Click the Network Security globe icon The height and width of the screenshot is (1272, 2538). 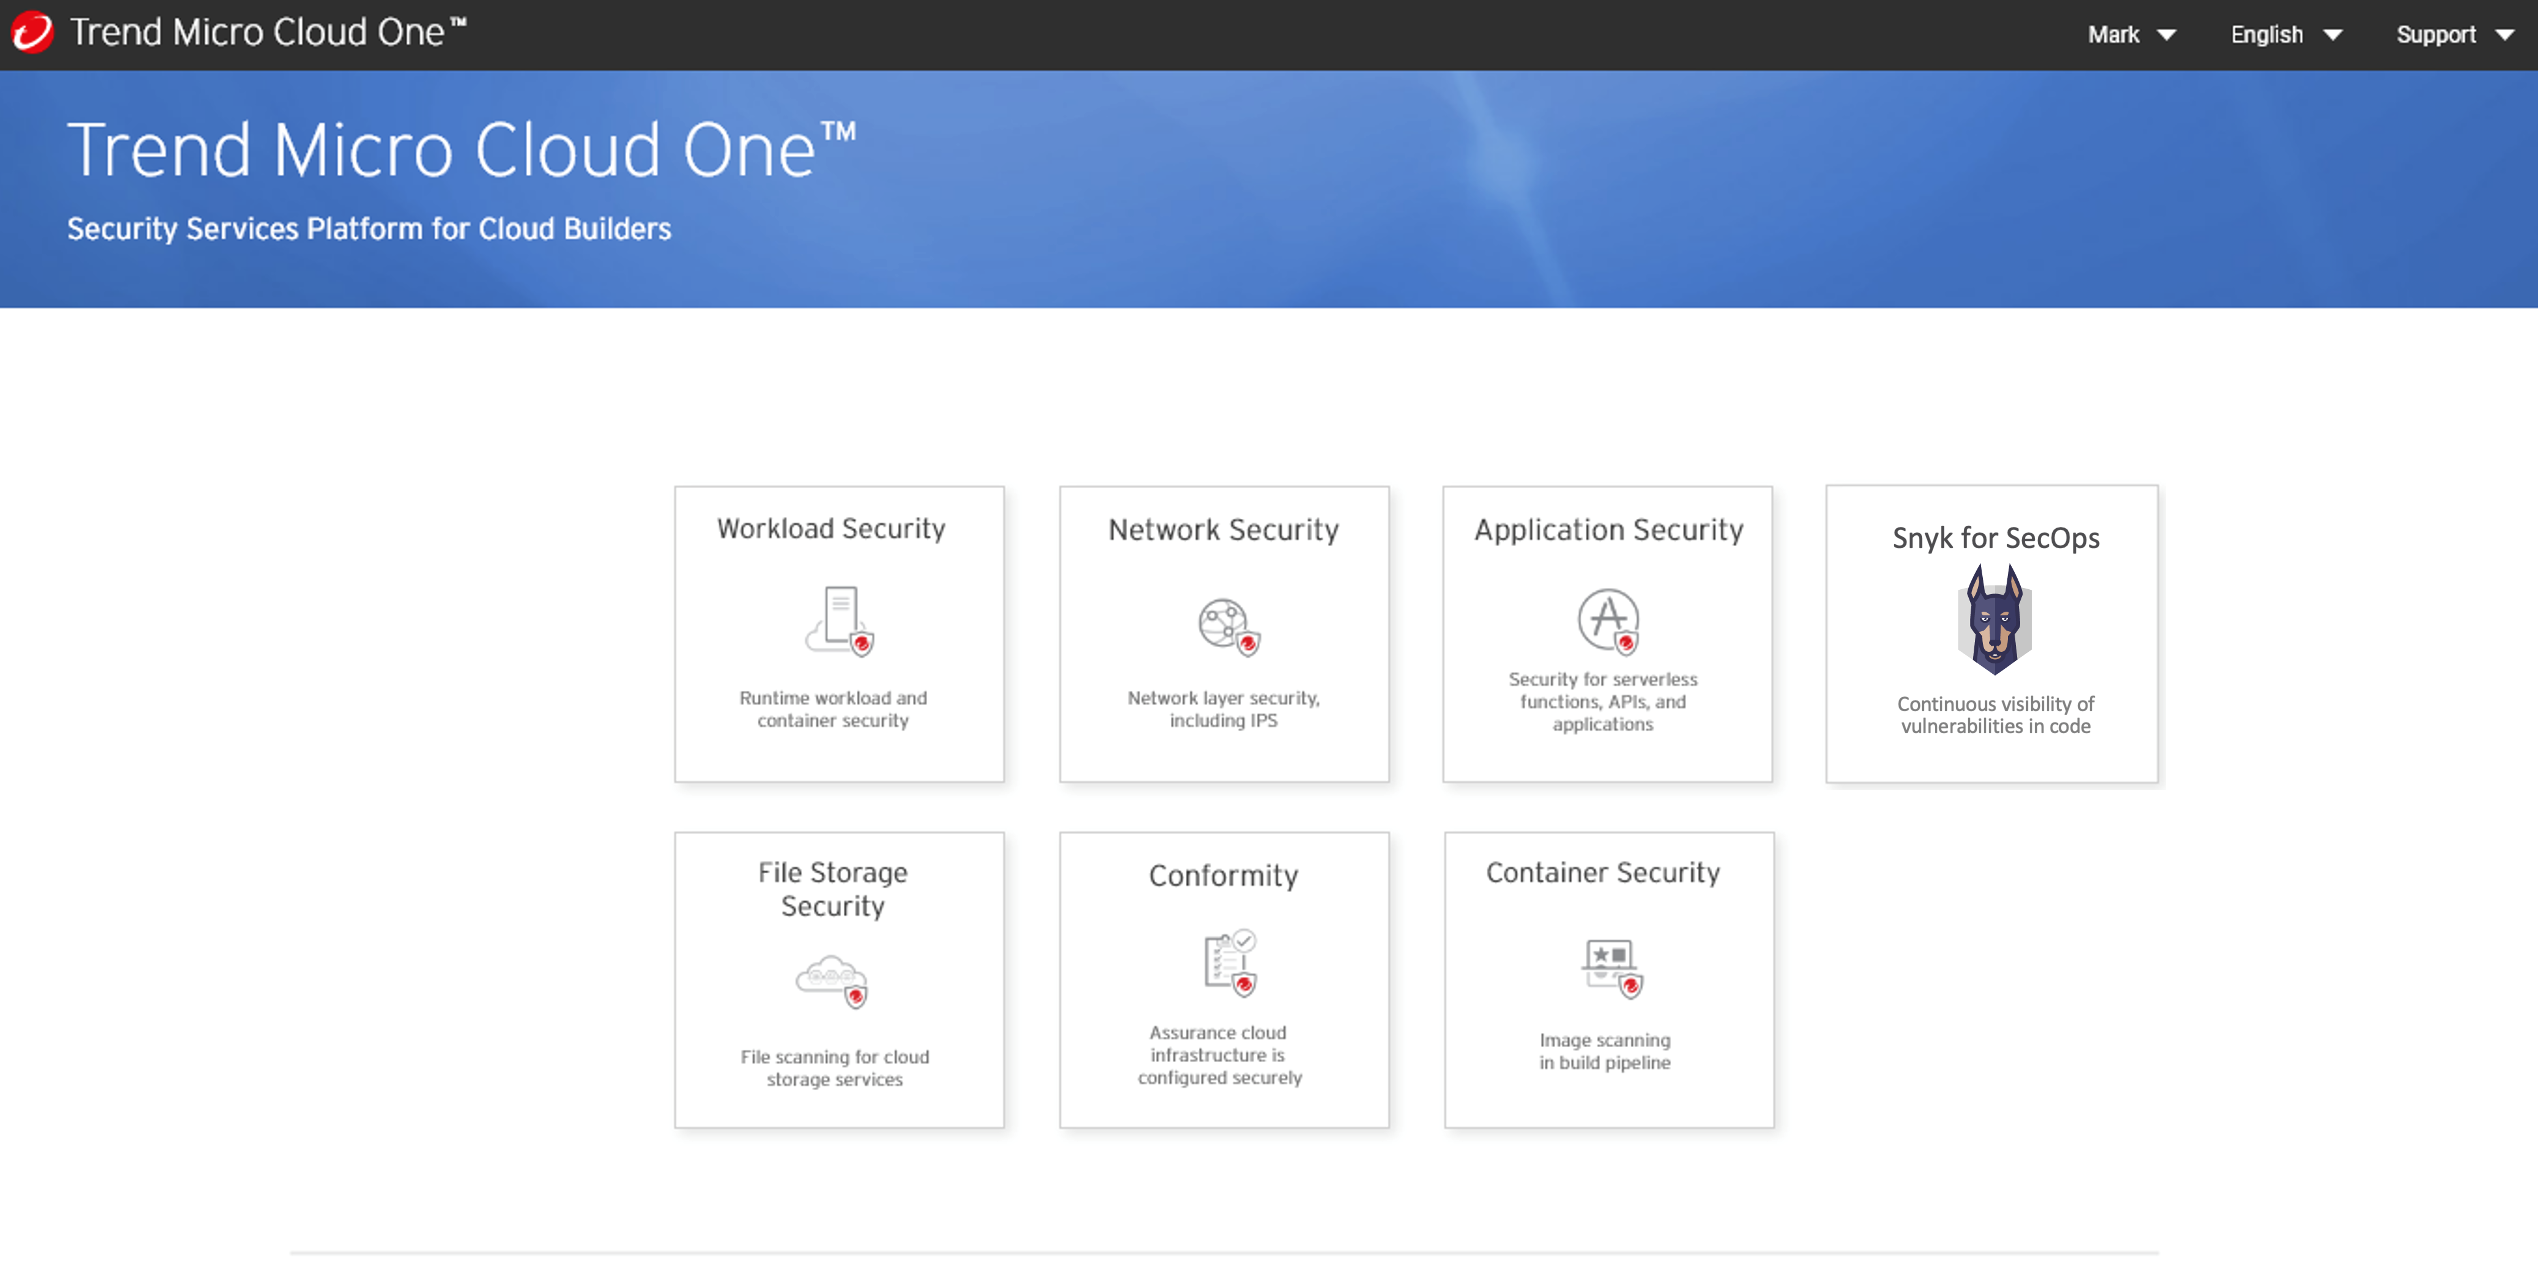(x=1227, y=626)
